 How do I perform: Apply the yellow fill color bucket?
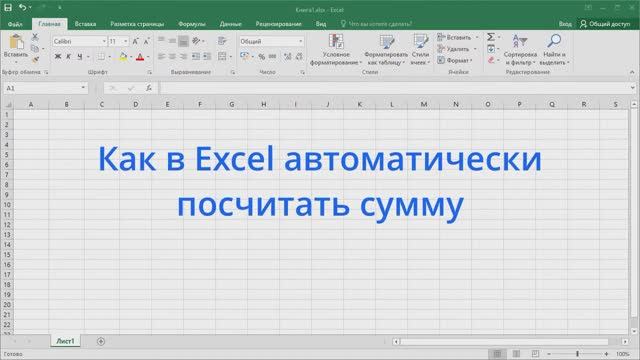tap(123, 56)
